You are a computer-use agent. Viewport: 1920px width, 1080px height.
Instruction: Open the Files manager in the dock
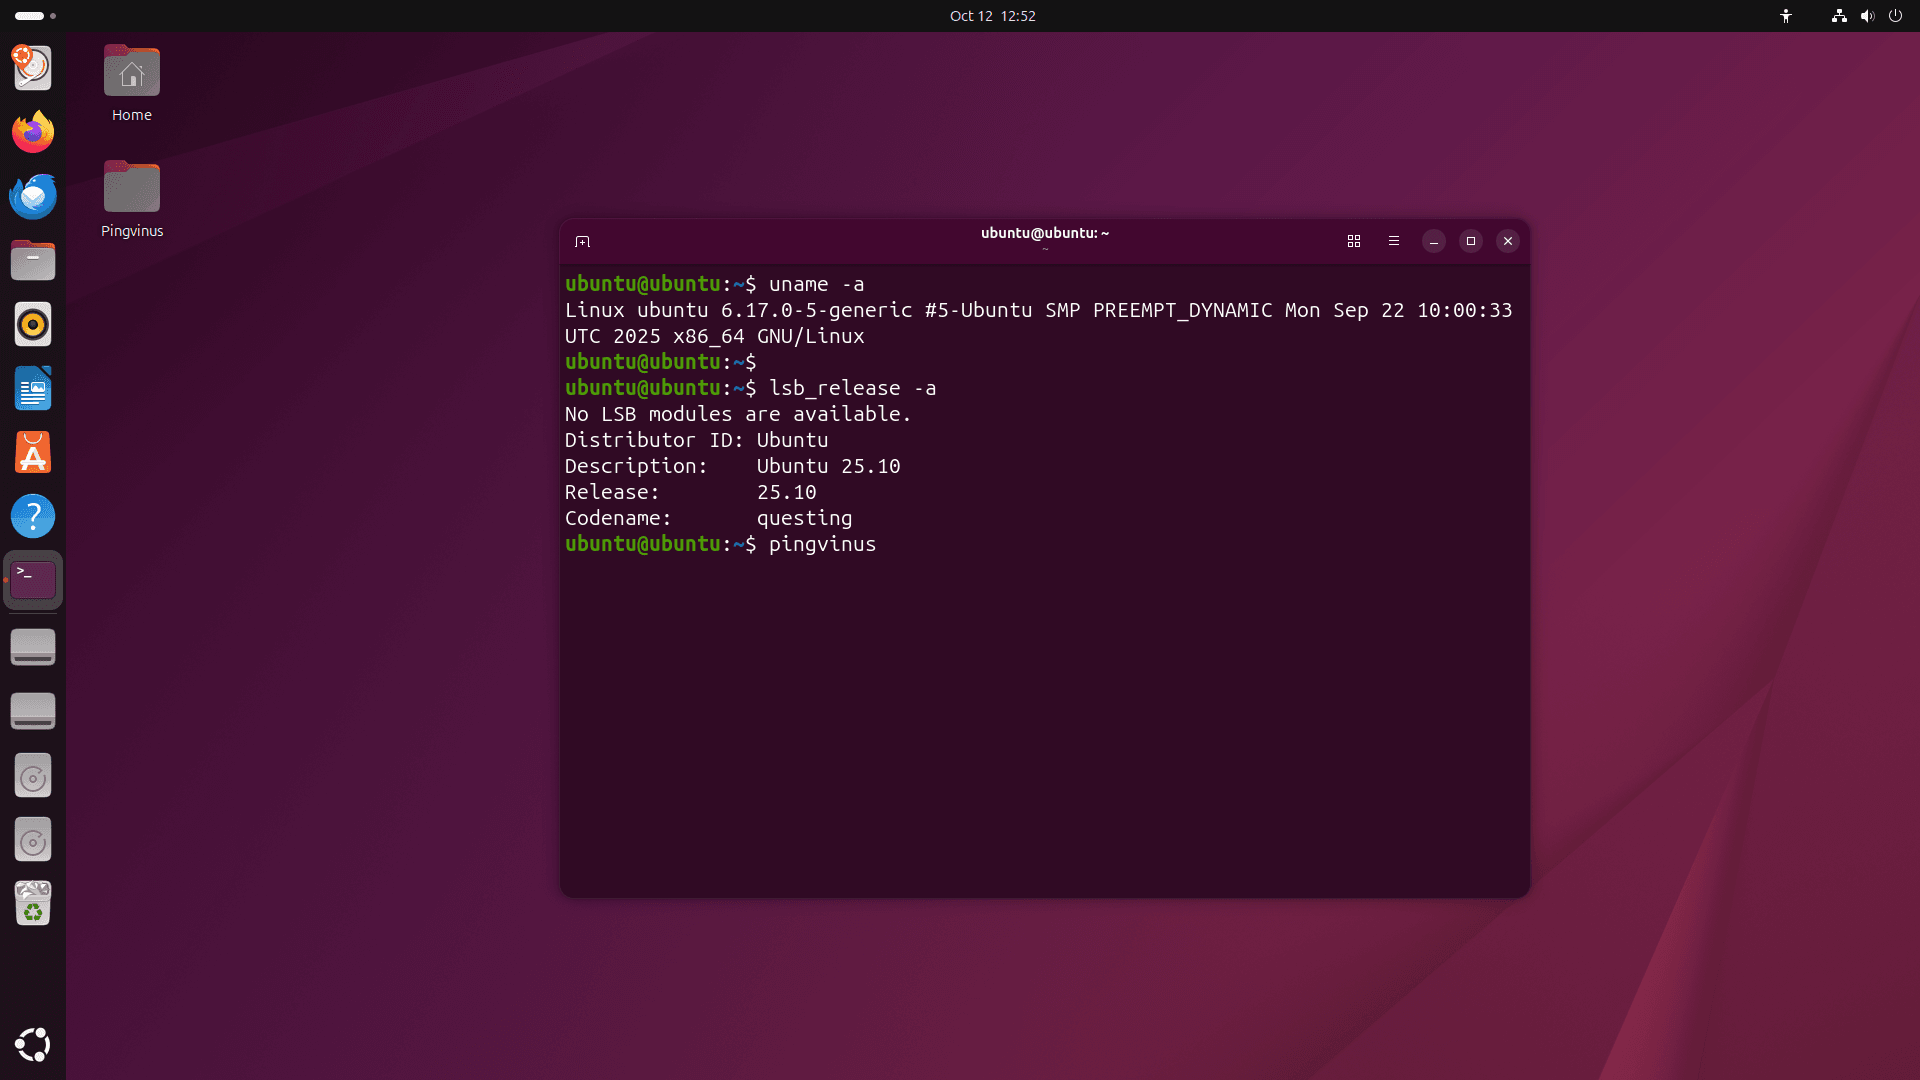pos(33,260)
